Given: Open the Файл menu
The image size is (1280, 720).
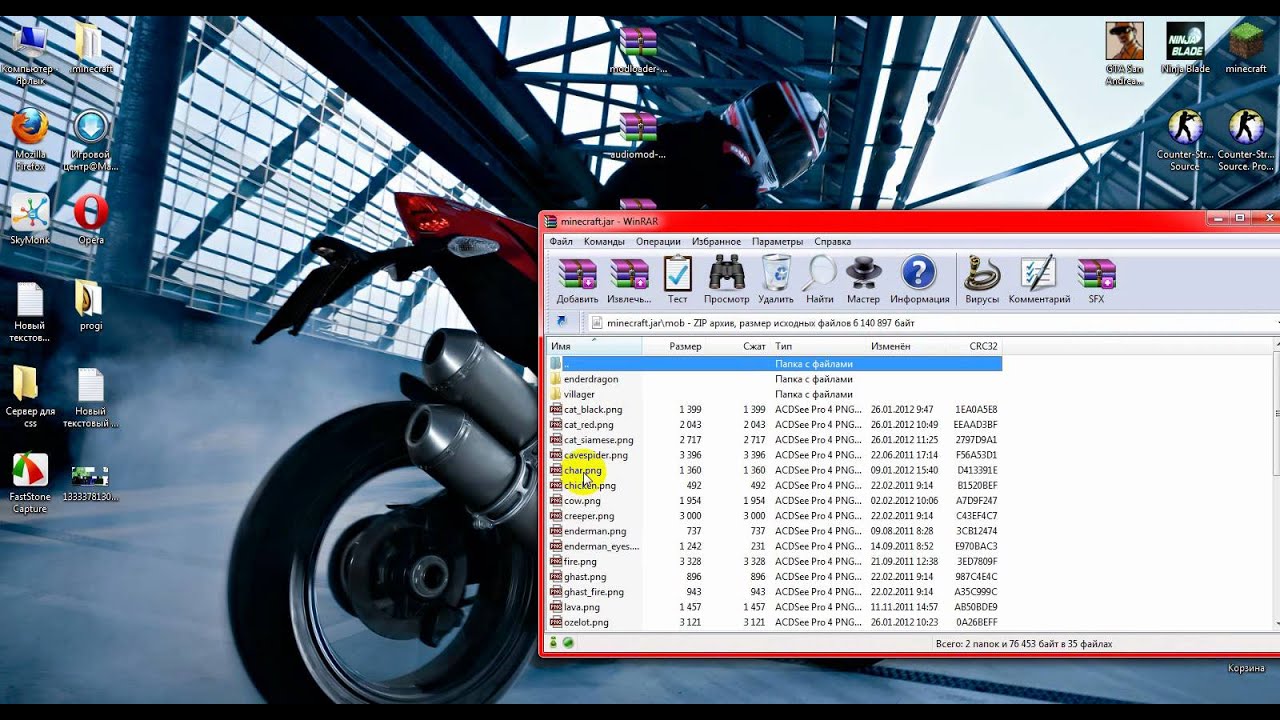Looking at the screenshot, I should pos(561,241).
